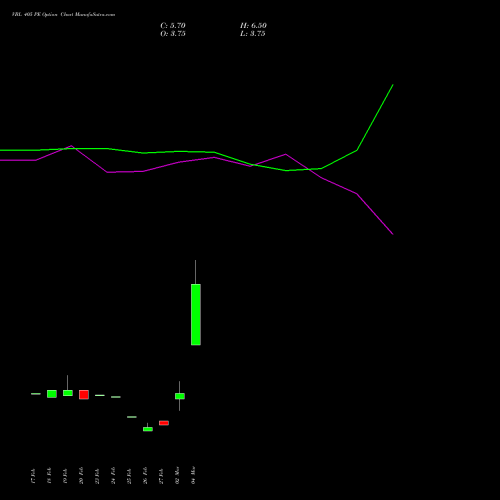Click the green indicator line's rising end

click(393, 85)
